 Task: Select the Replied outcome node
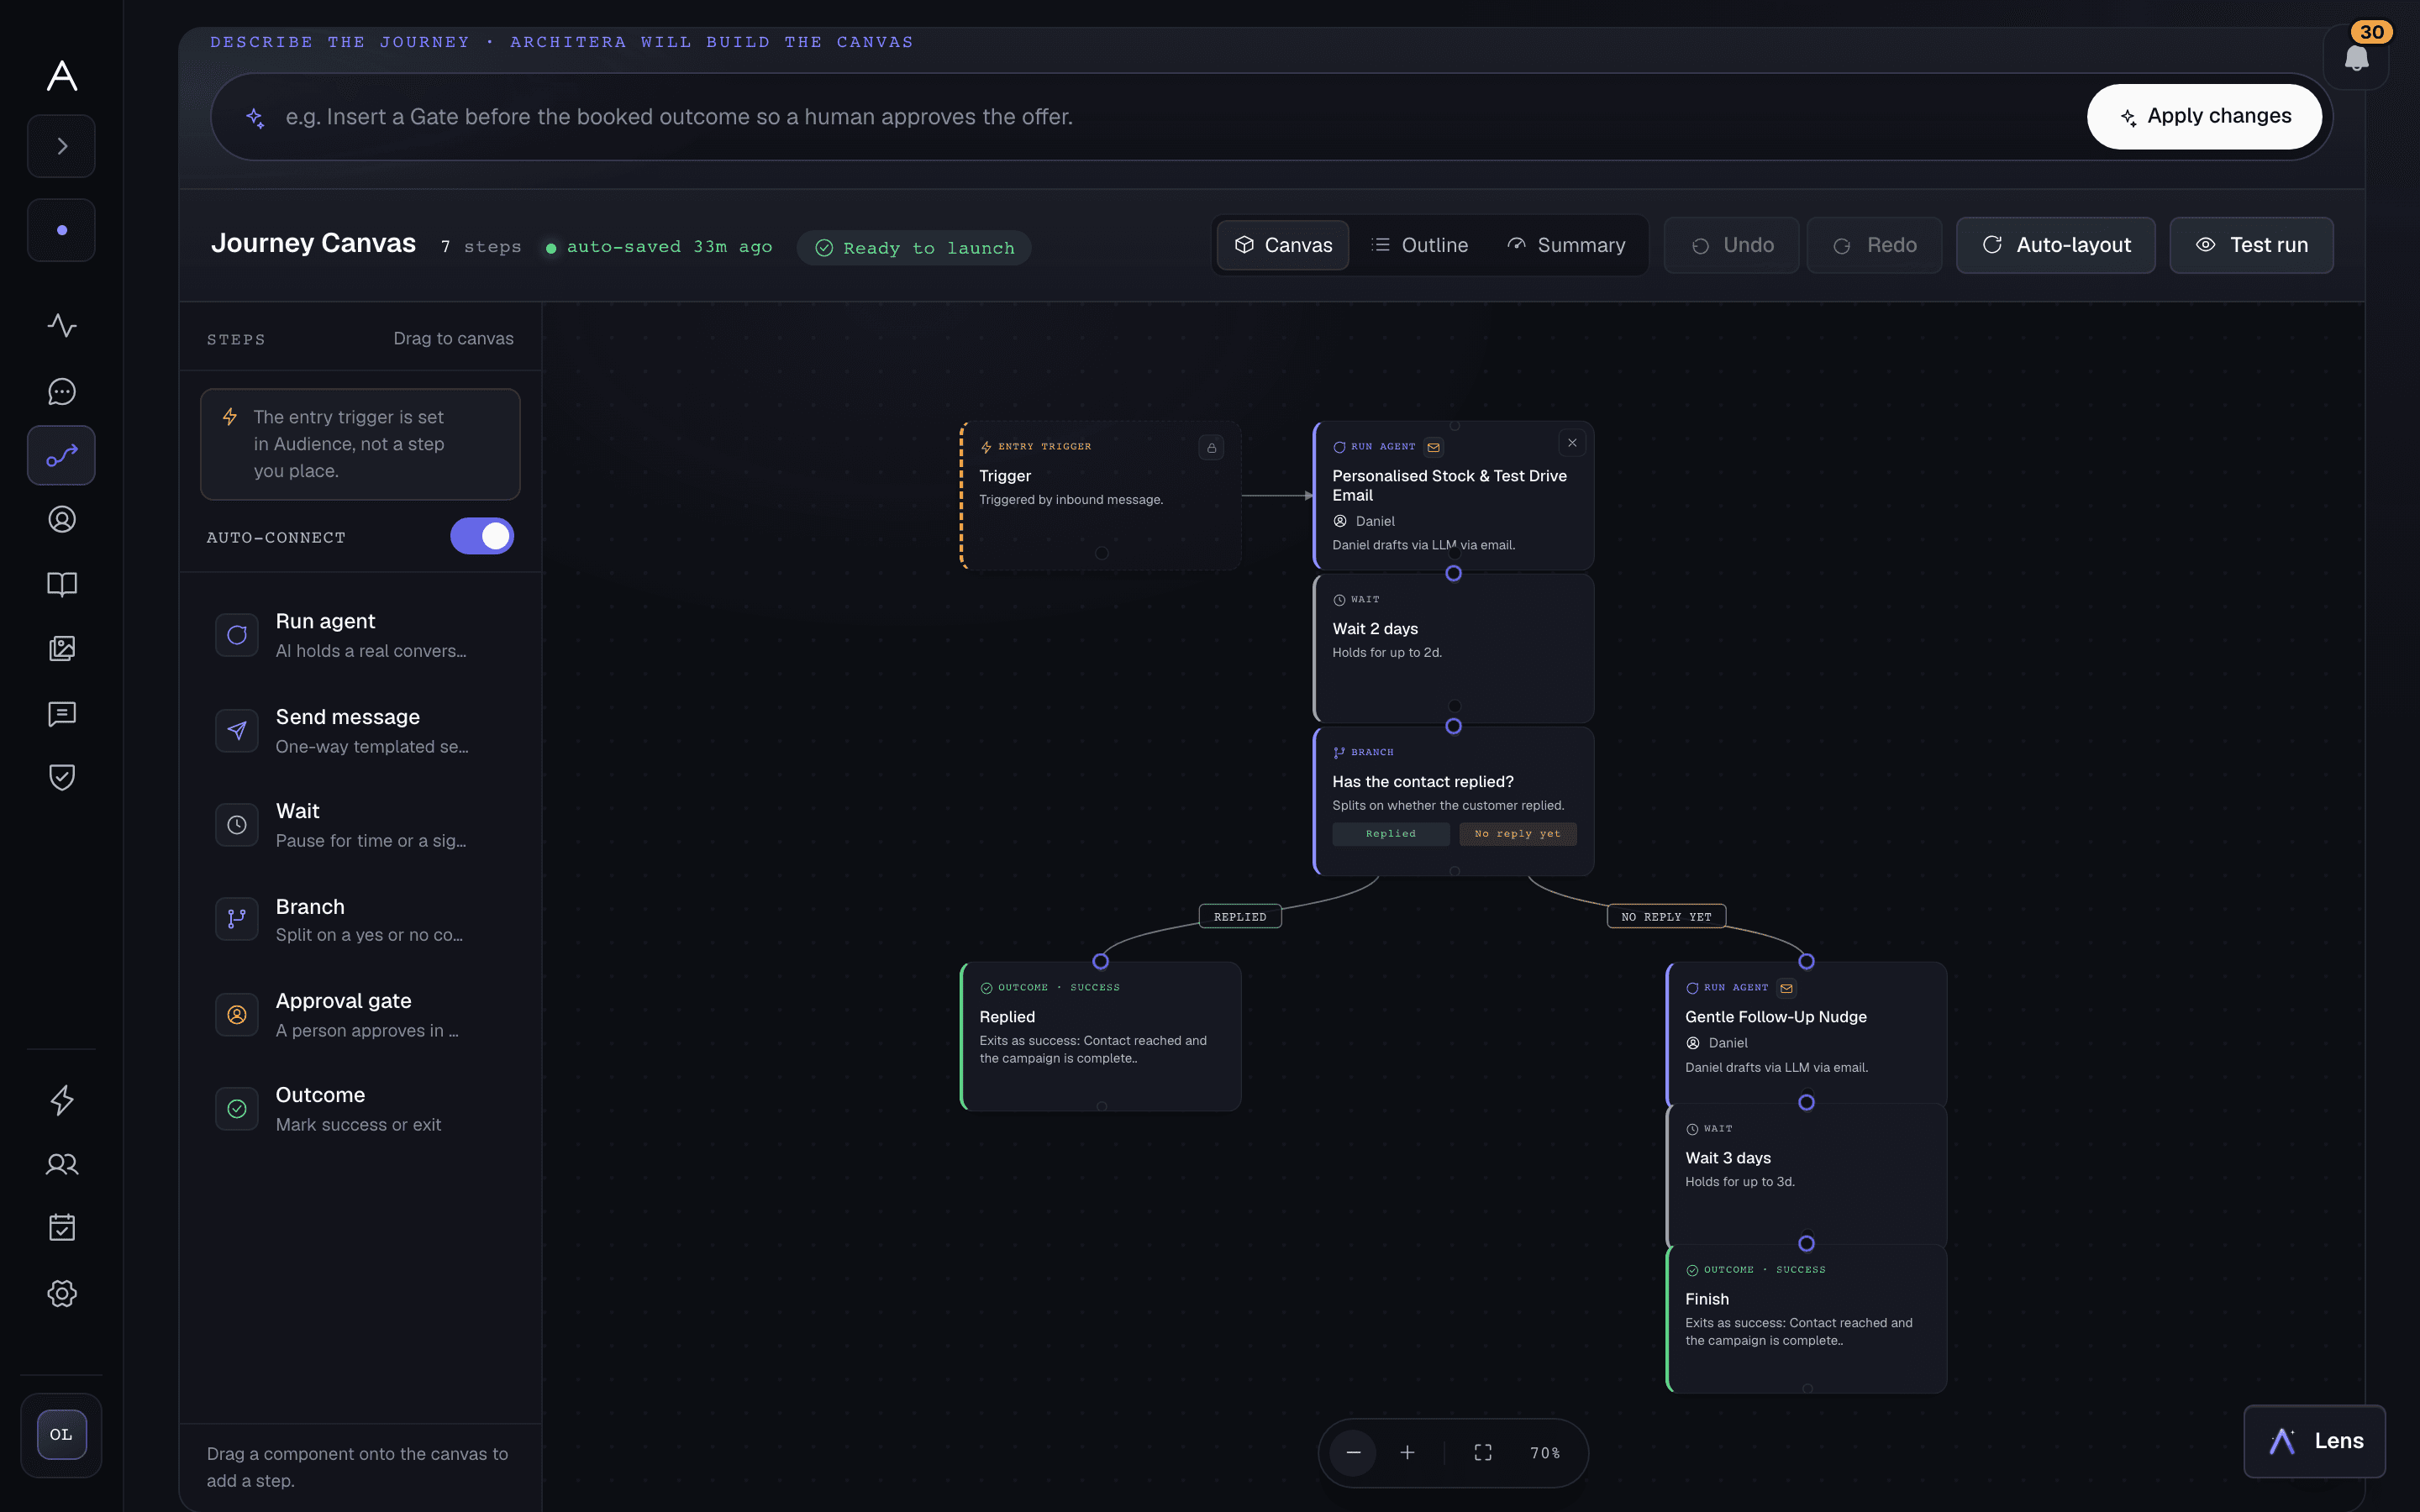click(1100, 1036)
